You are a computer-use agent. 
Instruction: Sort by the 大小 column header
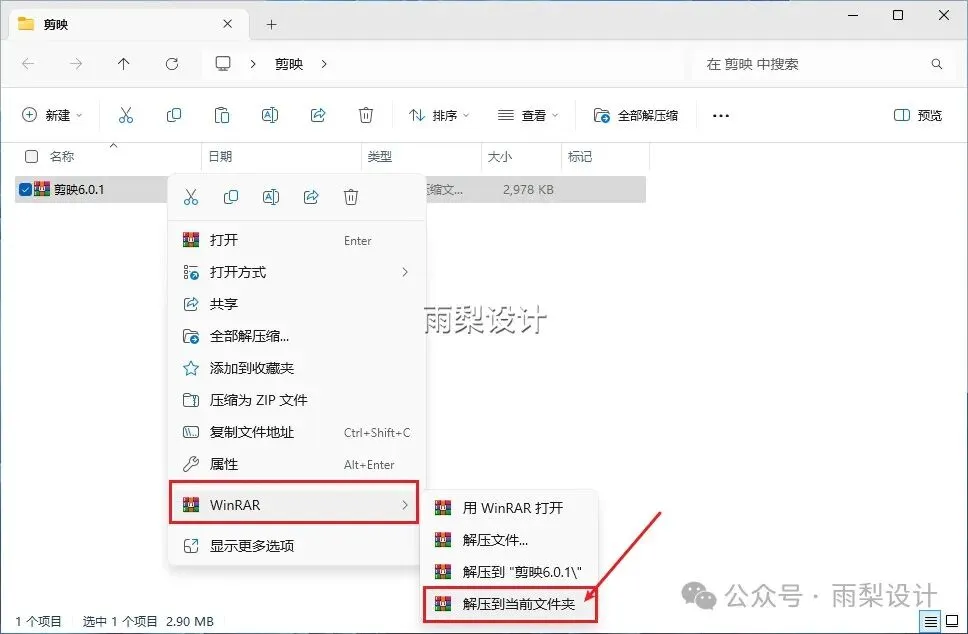pos(499,157)
